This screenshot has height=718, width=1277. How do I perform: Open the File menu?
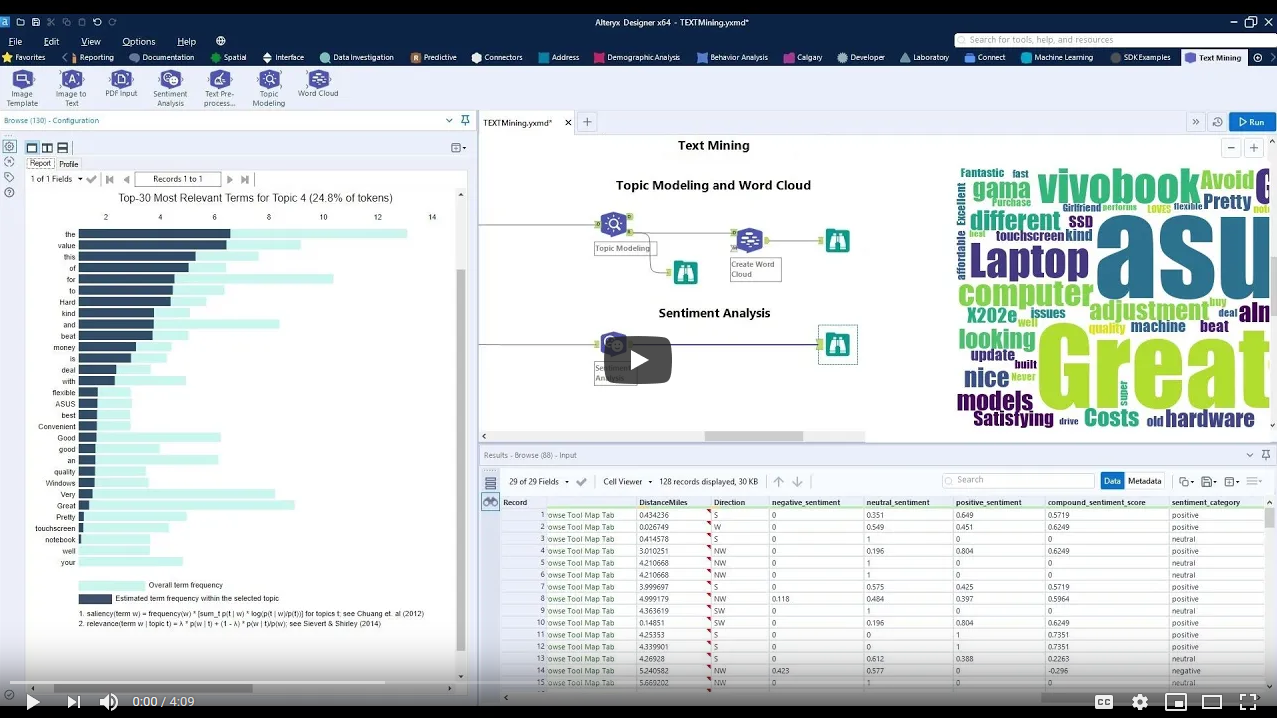click(15, 41)
